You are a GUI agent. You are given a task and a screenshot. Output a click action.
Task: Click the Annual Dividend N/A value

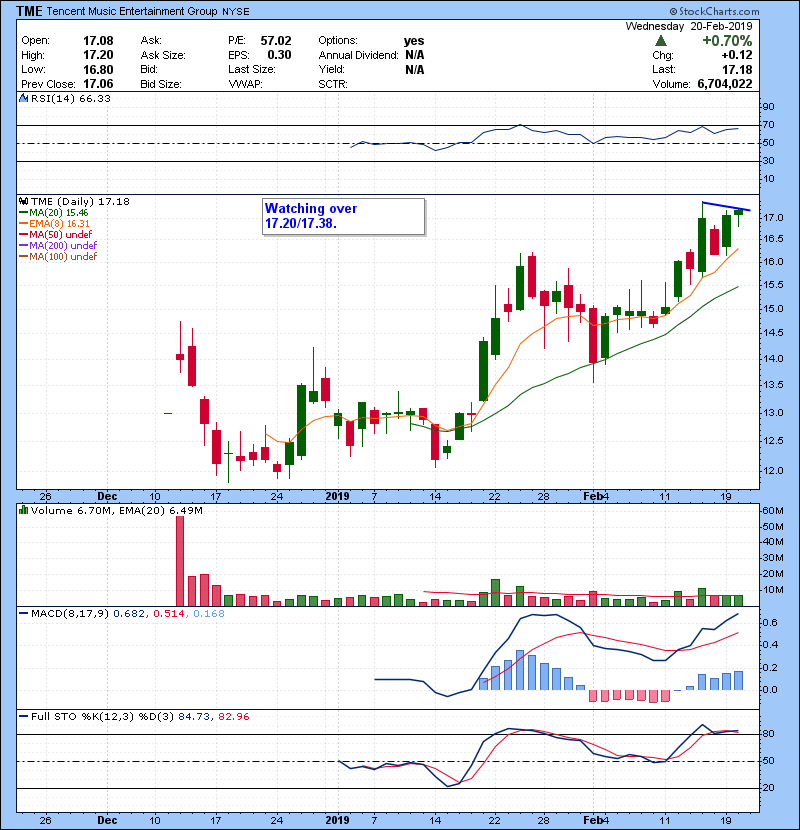pyautogui.click(x=415, y=55)
